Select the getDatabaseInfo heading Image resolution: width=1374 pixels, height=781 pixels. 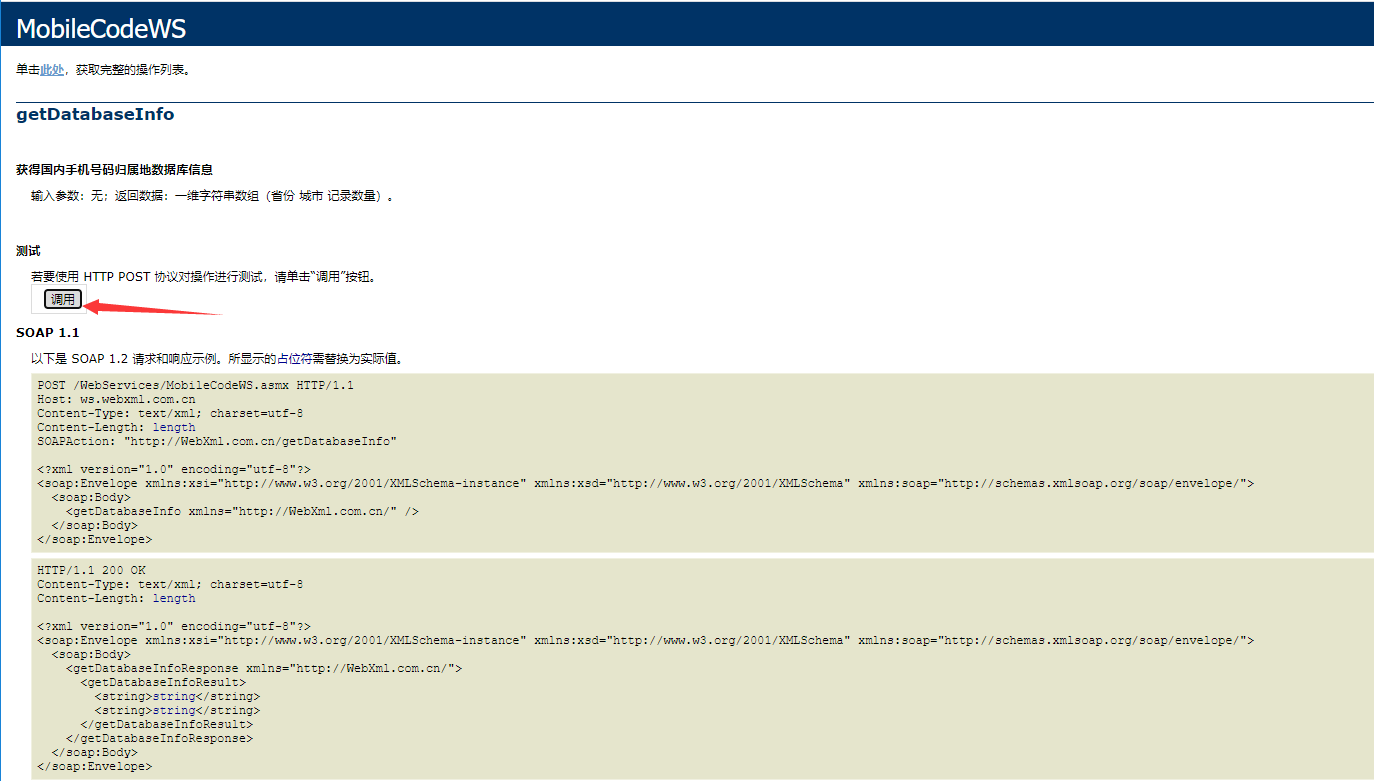coord(94,114)
